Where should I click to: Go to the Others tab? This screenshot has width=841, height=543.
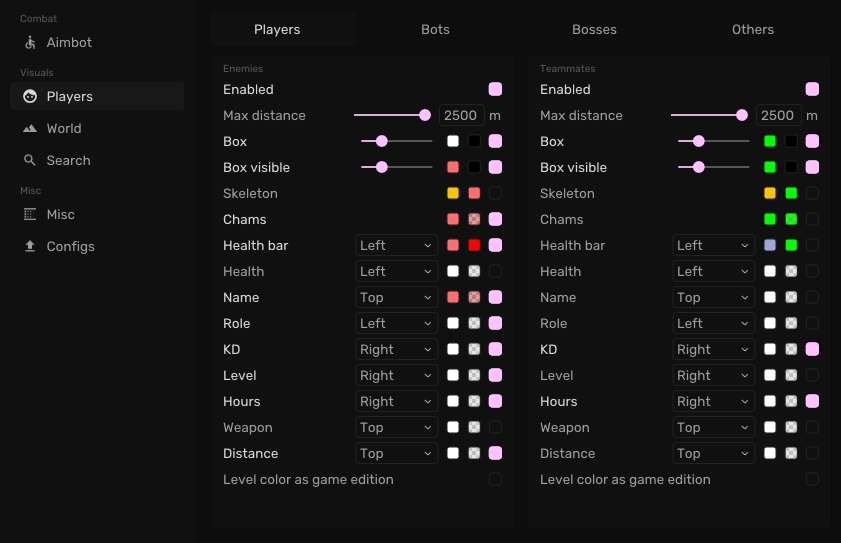click(x=752, y=29)
